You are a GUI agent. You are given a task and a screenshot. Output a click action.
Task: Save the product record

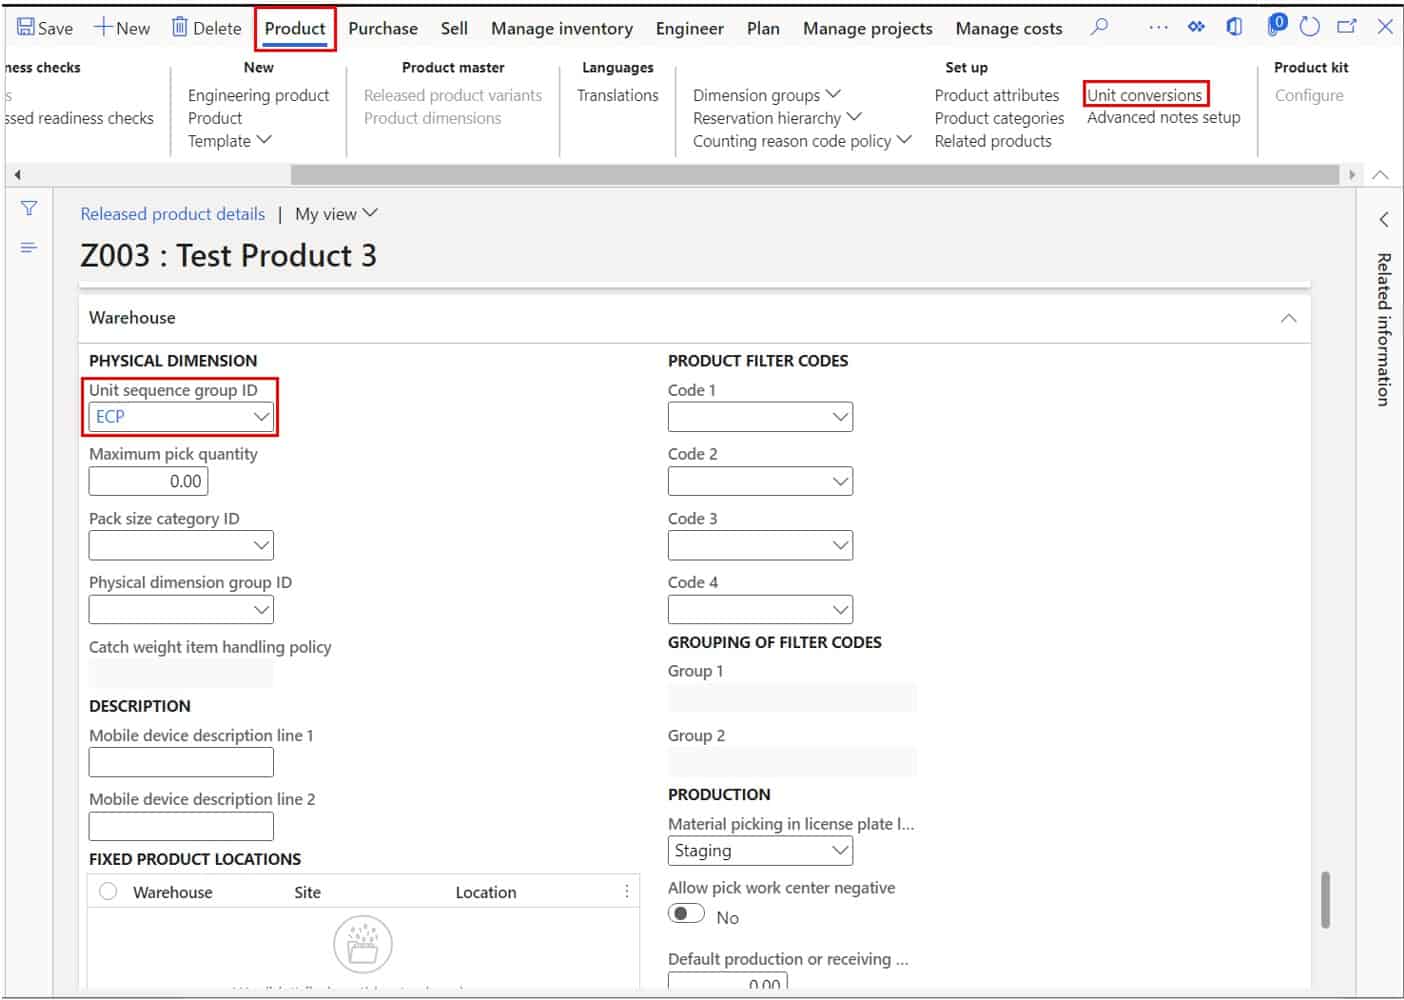(x=42, y=27)
